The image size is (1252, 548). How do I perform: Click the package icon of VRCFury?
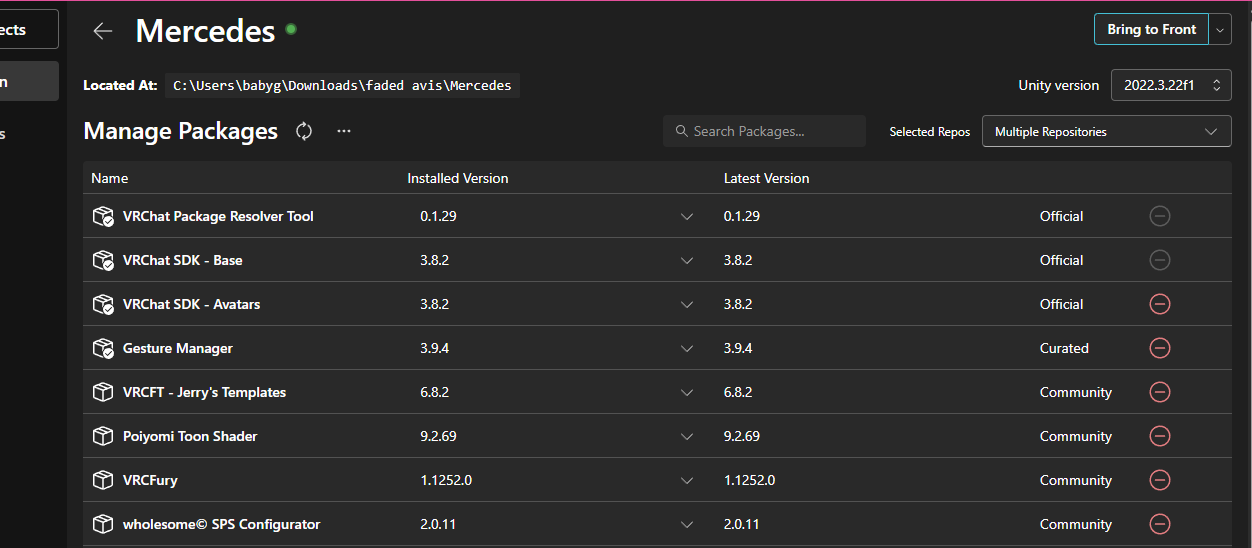click(103, 480)
